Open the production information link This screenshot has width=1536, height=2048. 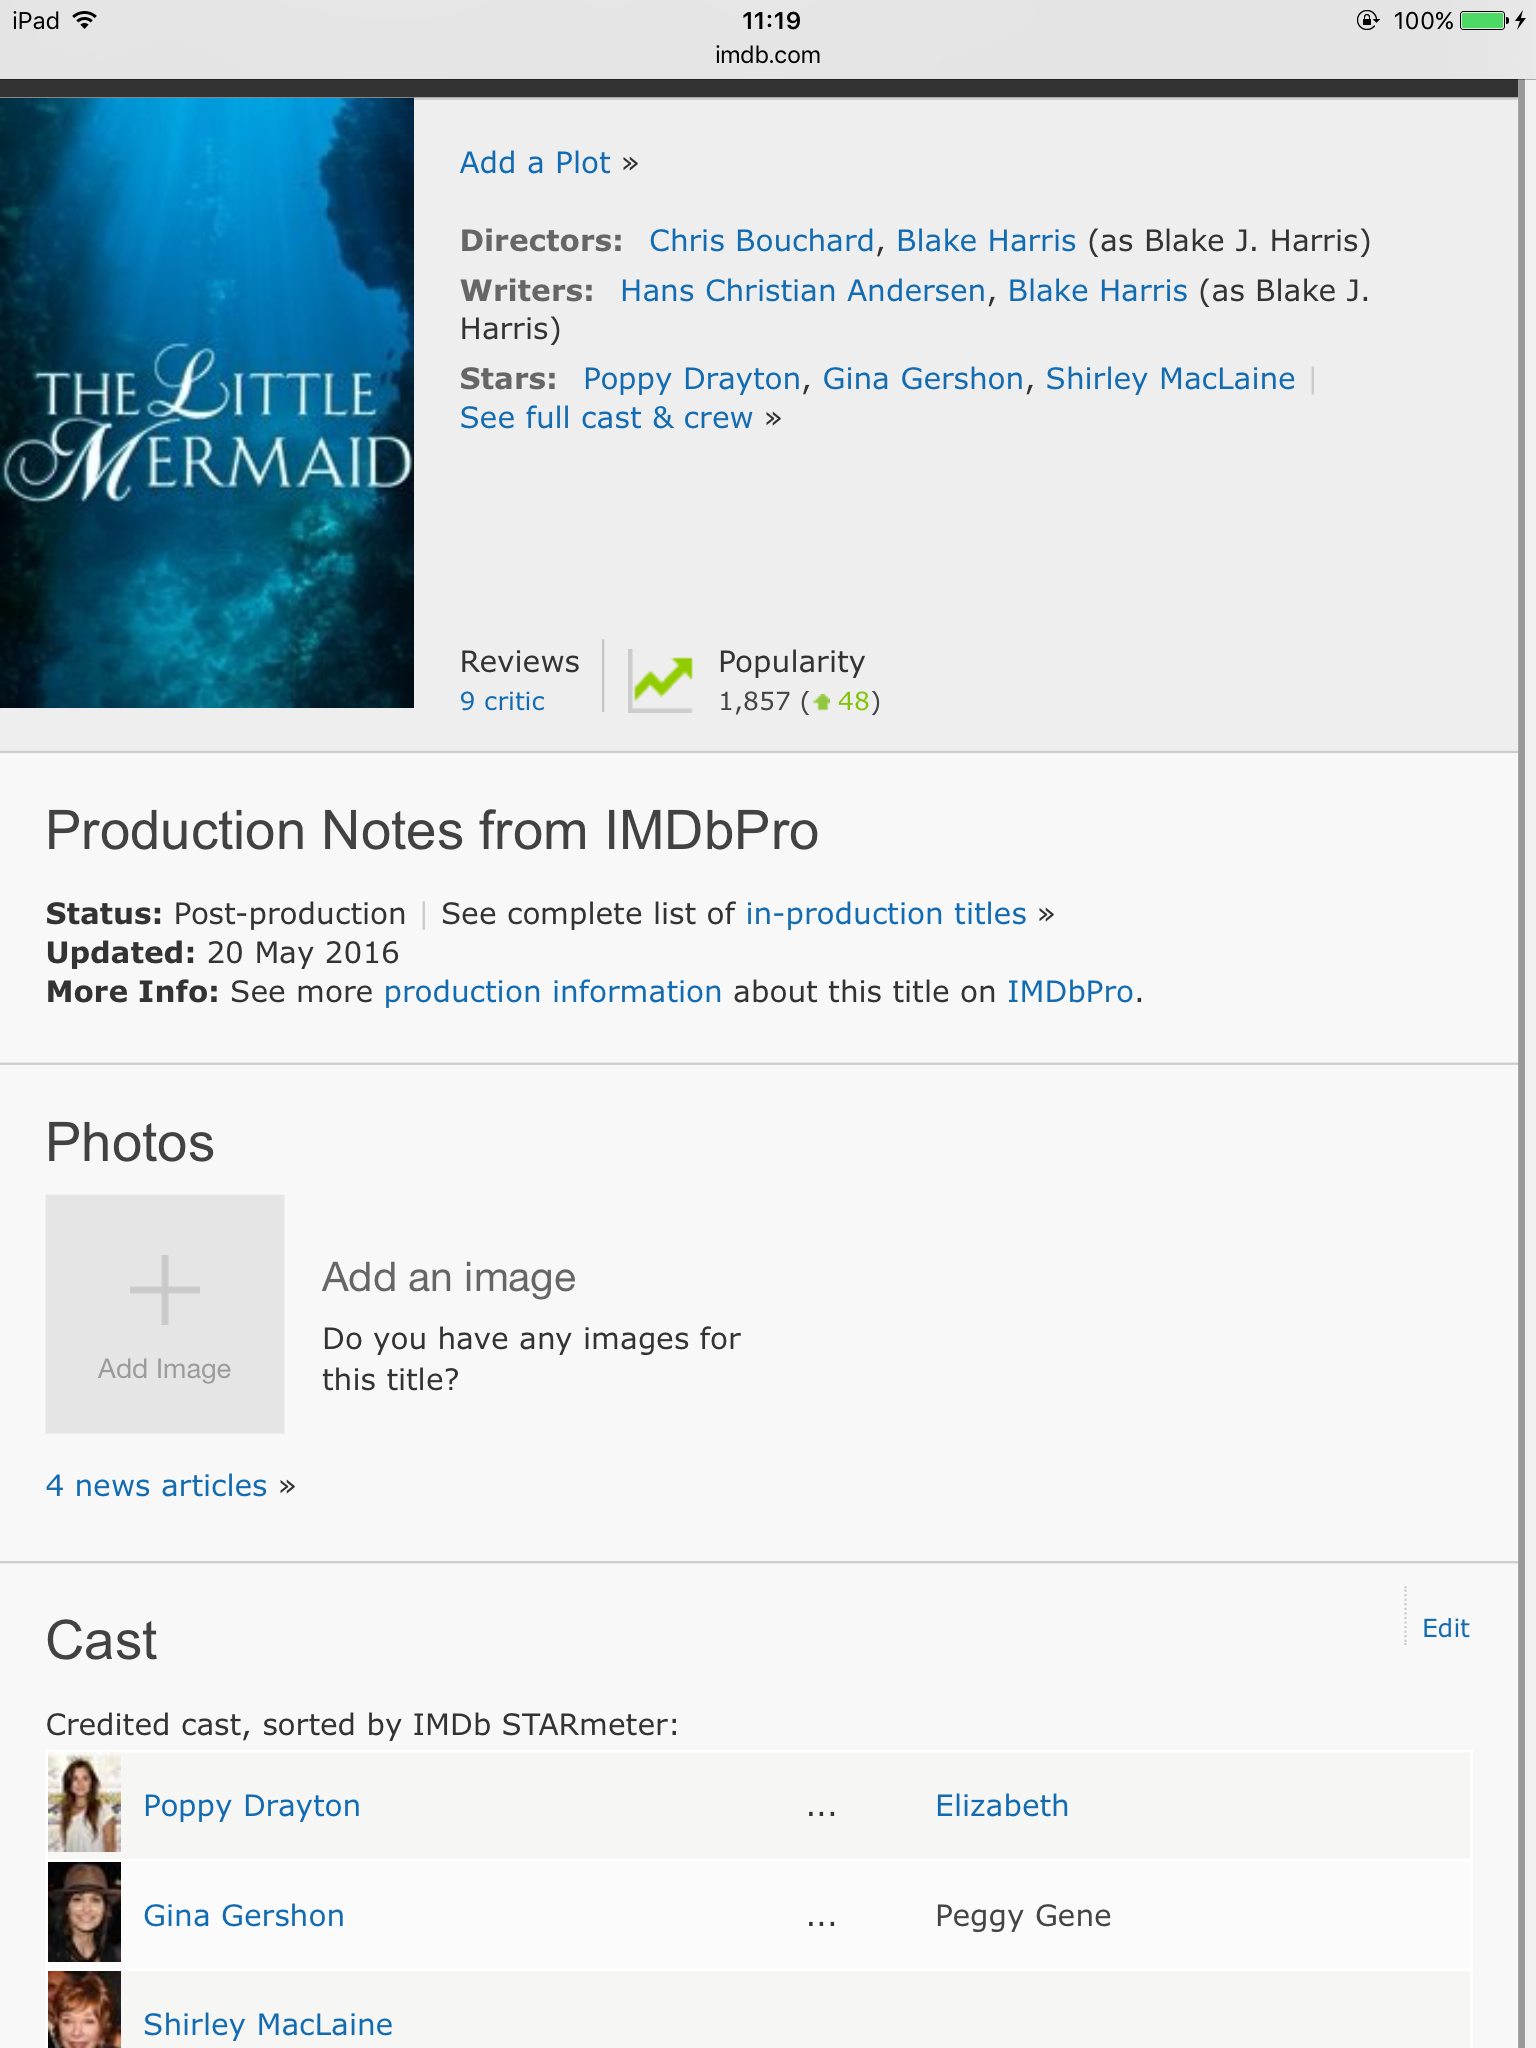coord(553,992)
